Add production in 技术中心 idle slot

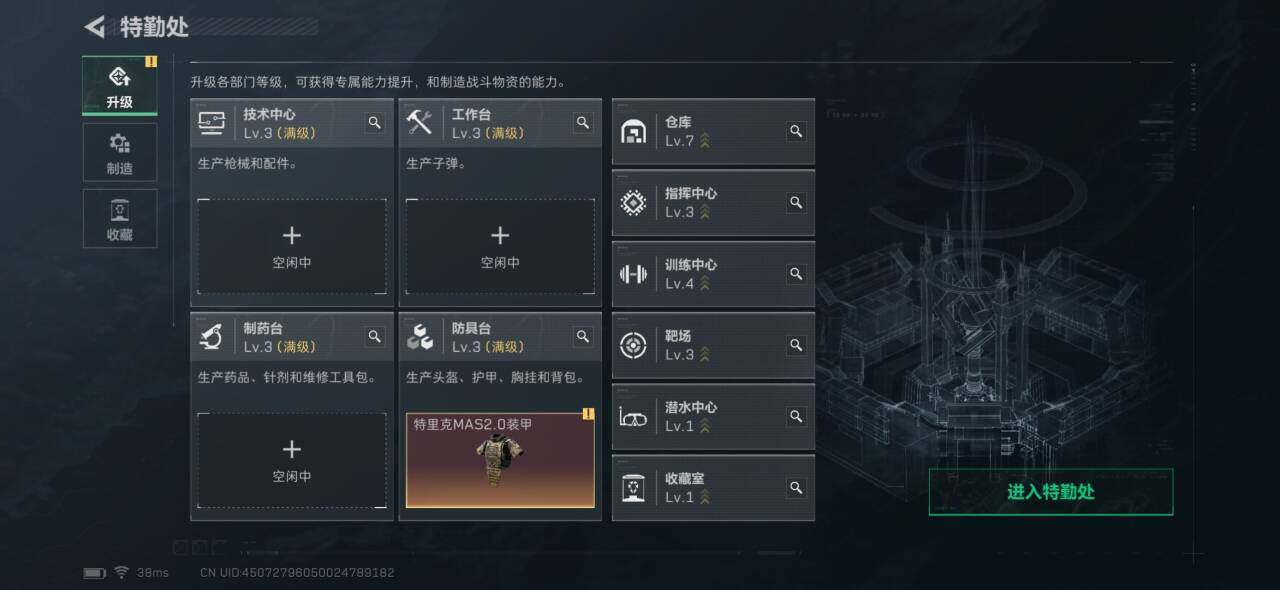point(291,246)
